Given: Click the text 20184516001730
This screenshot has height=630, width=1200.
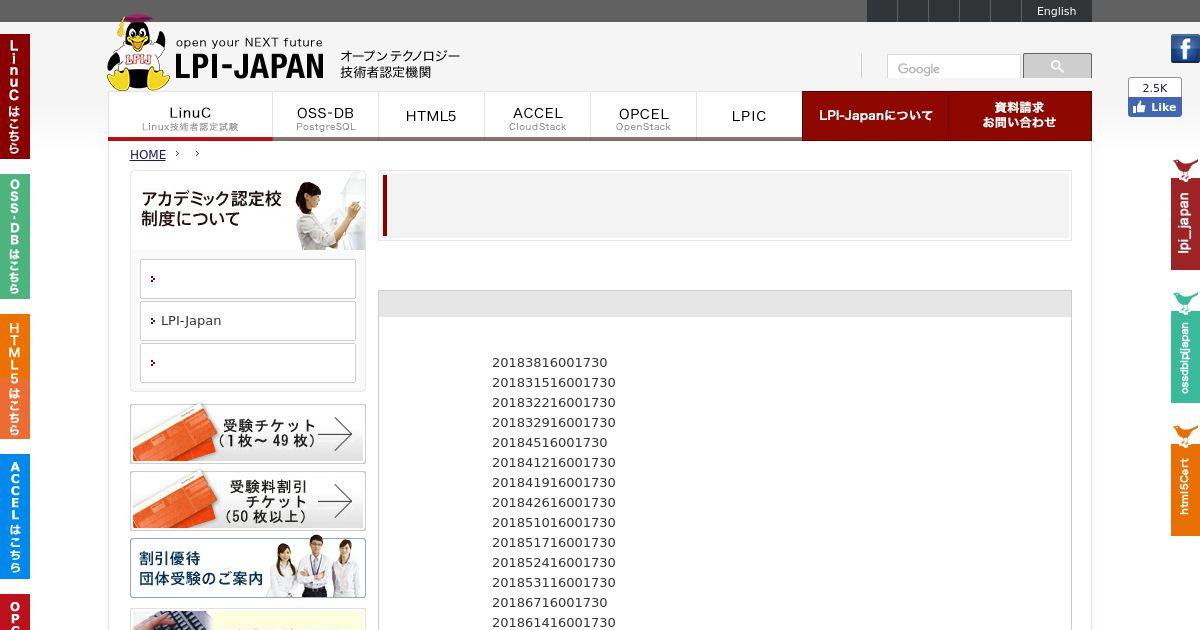Looking at the screenshot, I should tap(549, 443).
